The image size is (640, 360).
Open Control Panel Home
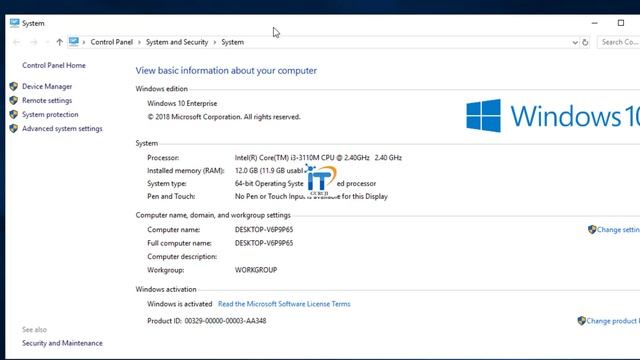(54, 65)
